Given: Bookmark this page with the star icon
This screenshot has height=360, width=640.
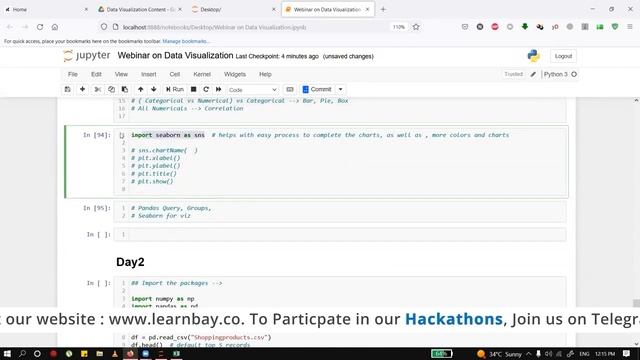Looking at the screenshot, I should (416, 27).
